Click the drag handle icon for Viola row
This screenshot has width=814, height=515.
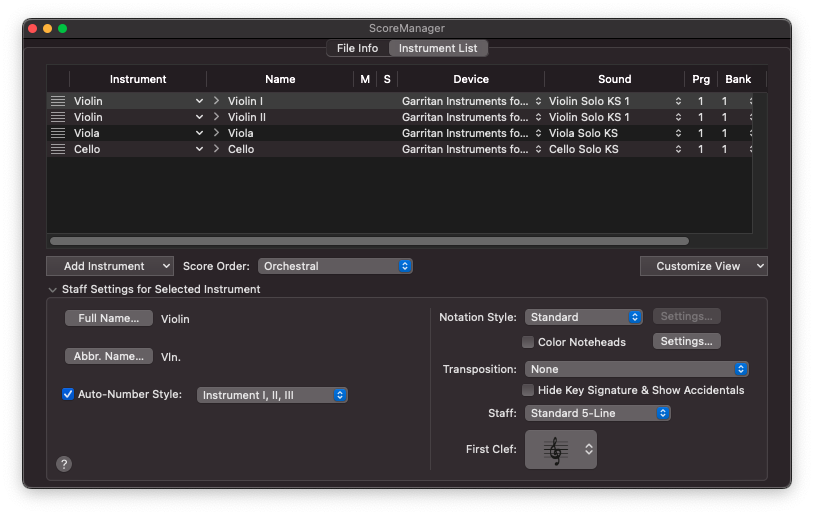pyautogui.click(x=58, y=133)
